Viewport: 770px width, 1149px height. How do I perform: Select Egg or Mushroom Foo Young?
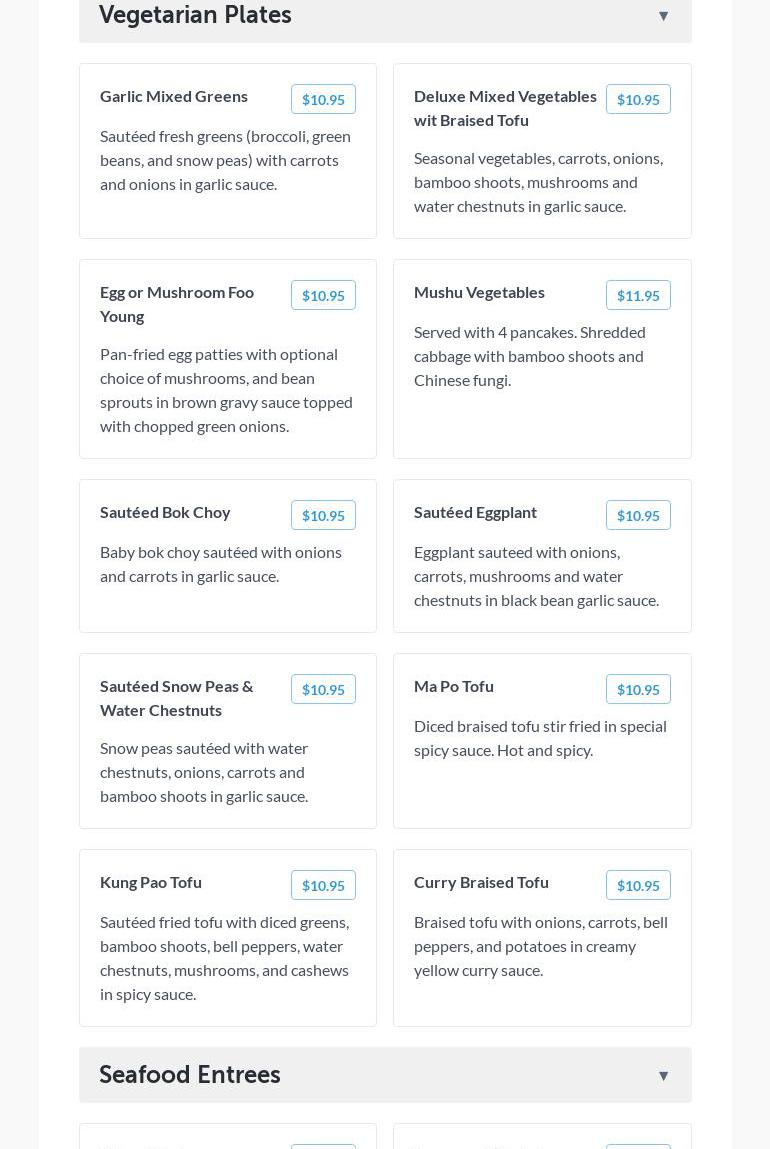pyautogui.click(x=177, y=304)
